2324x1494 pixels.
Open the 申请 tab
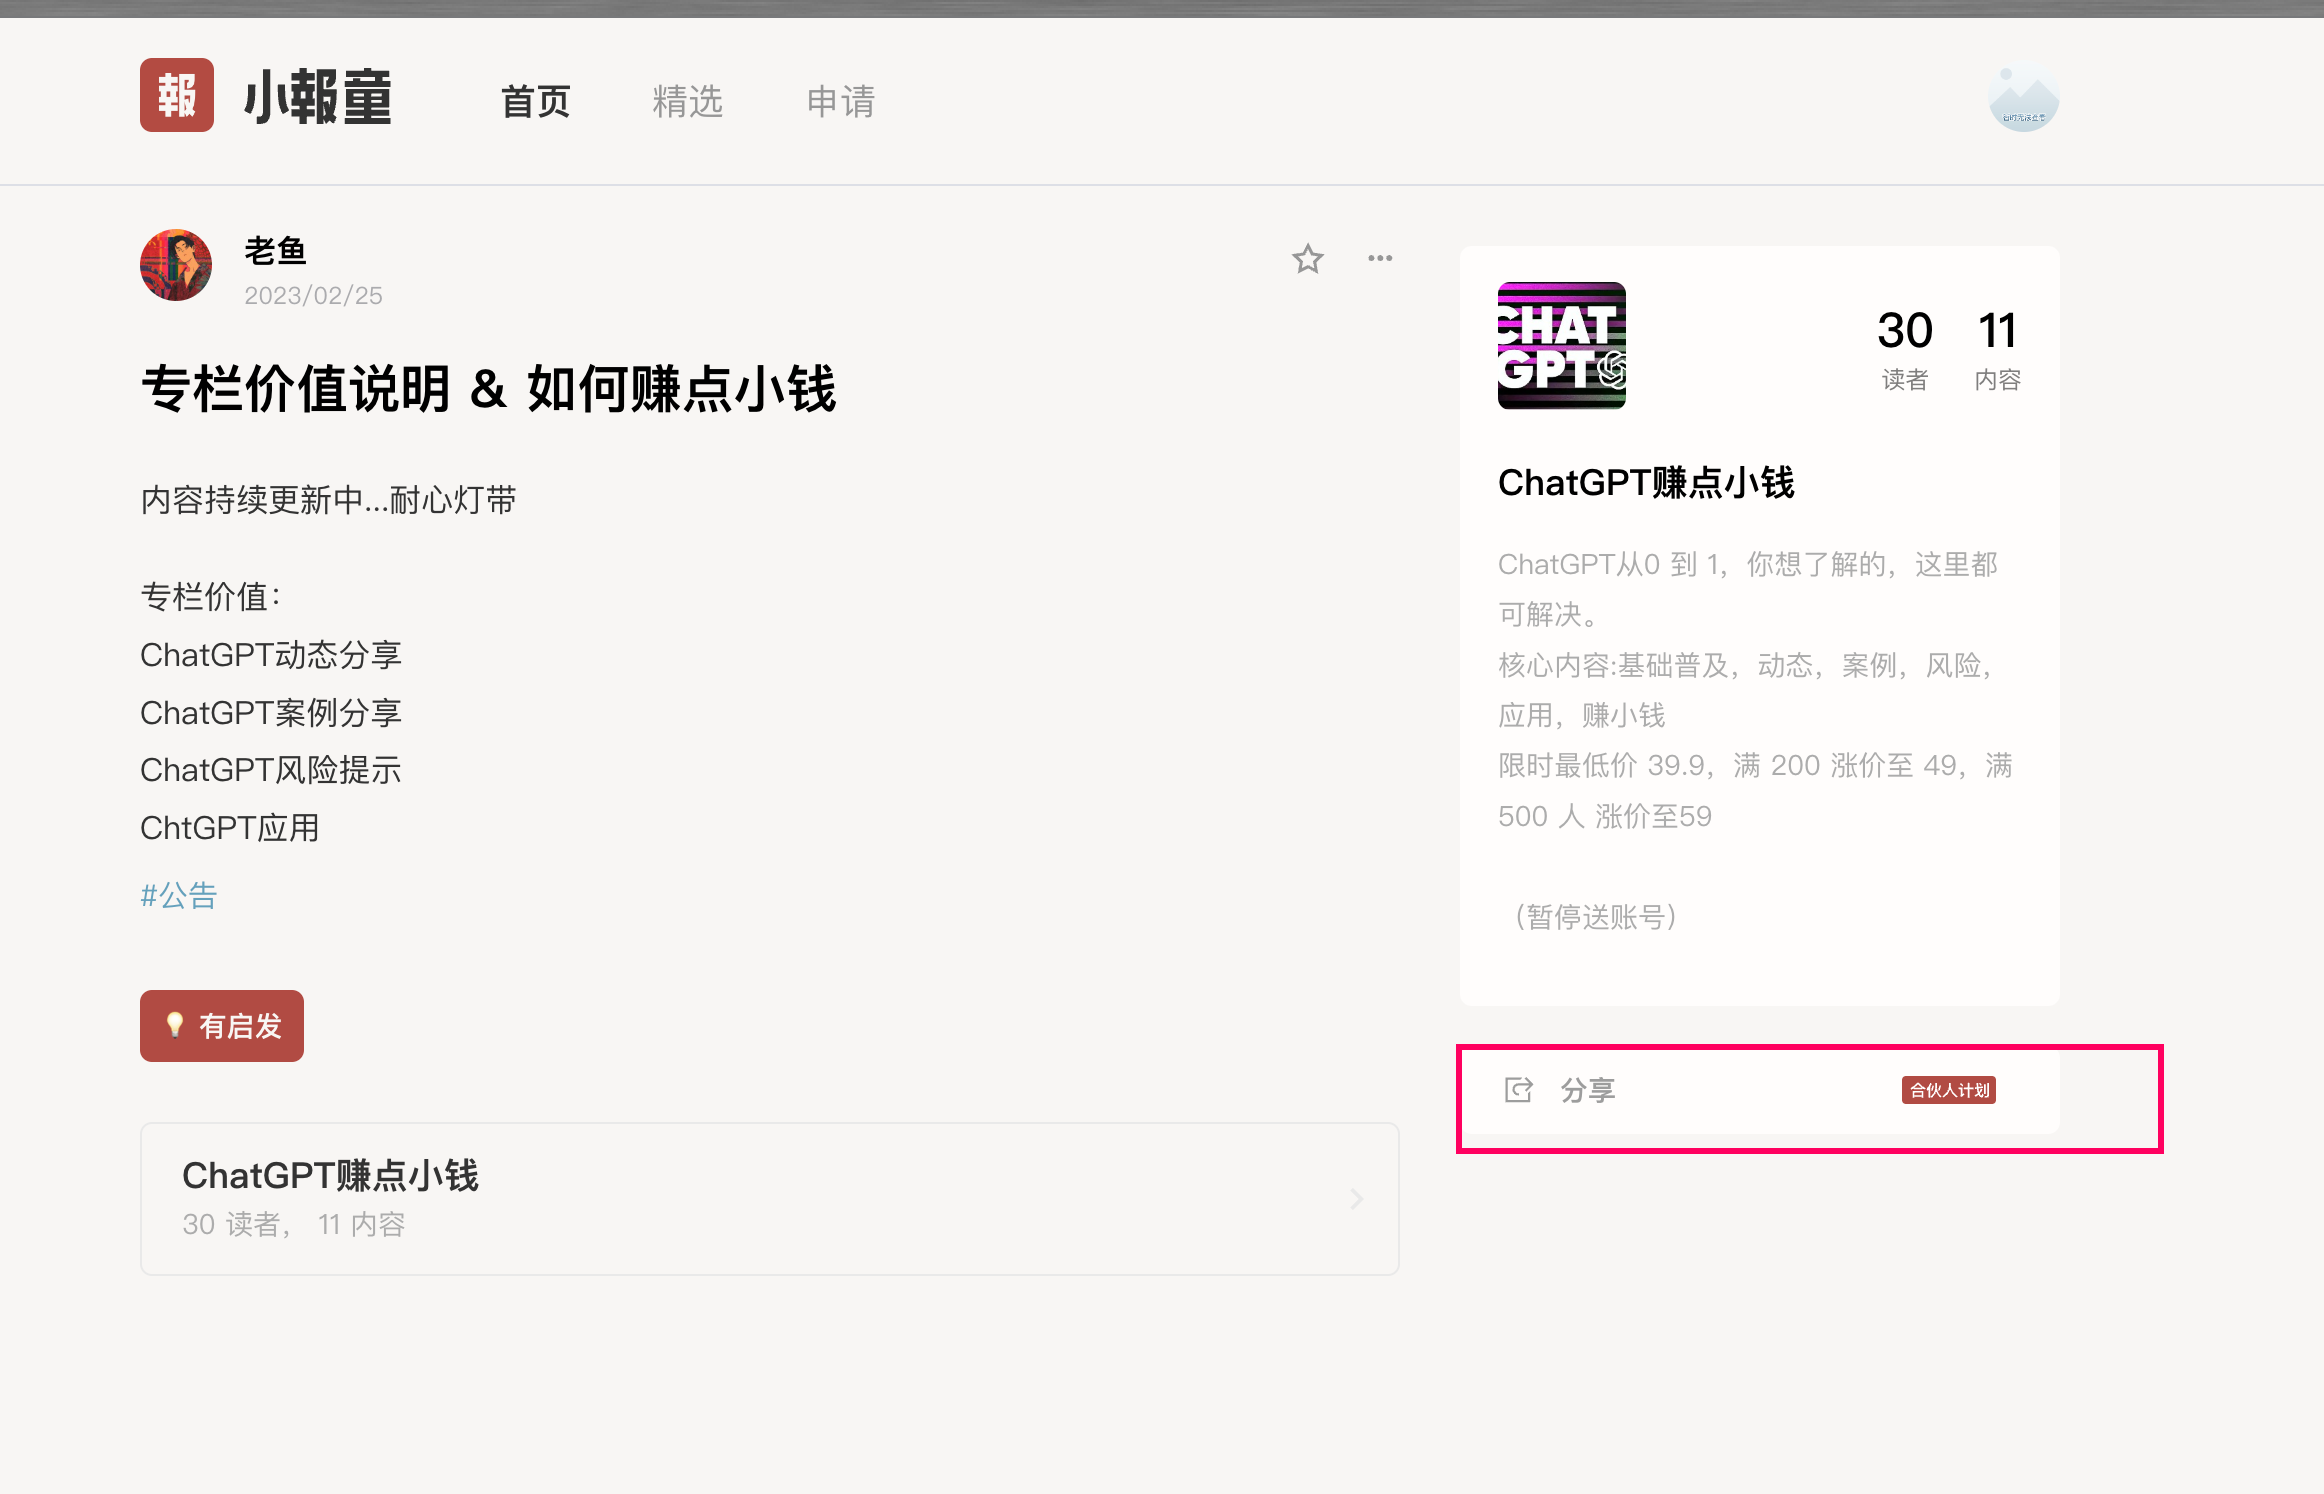click(x=841, y=101)
